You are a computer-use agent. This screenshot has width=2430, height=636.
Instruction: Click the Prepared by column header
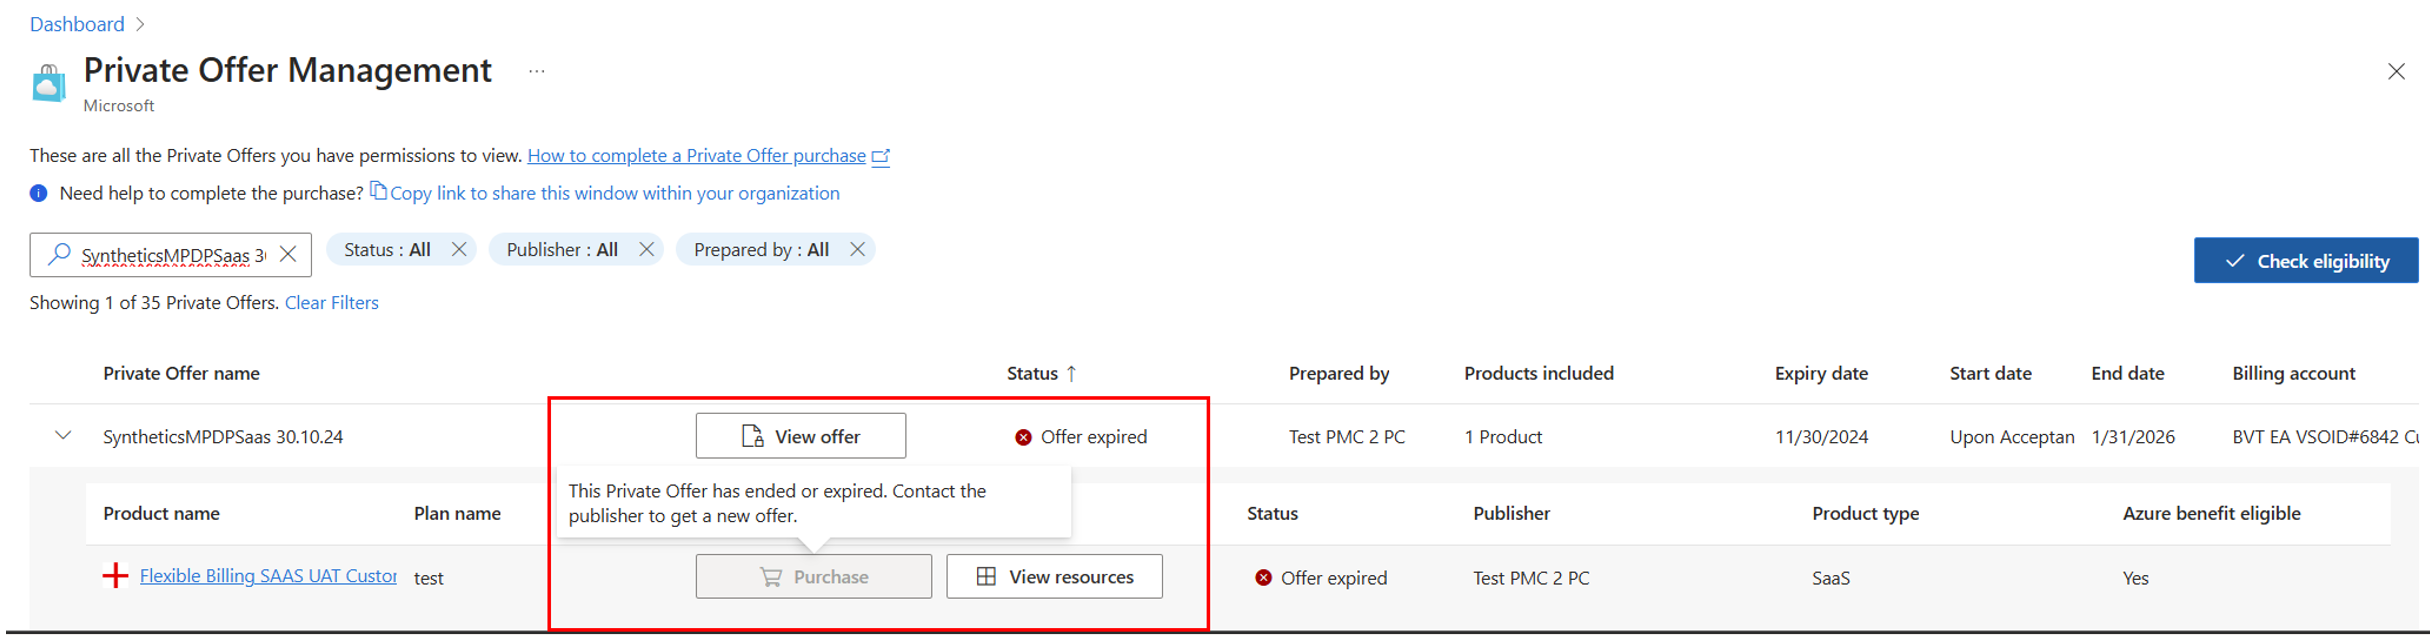coord(1339,373)
